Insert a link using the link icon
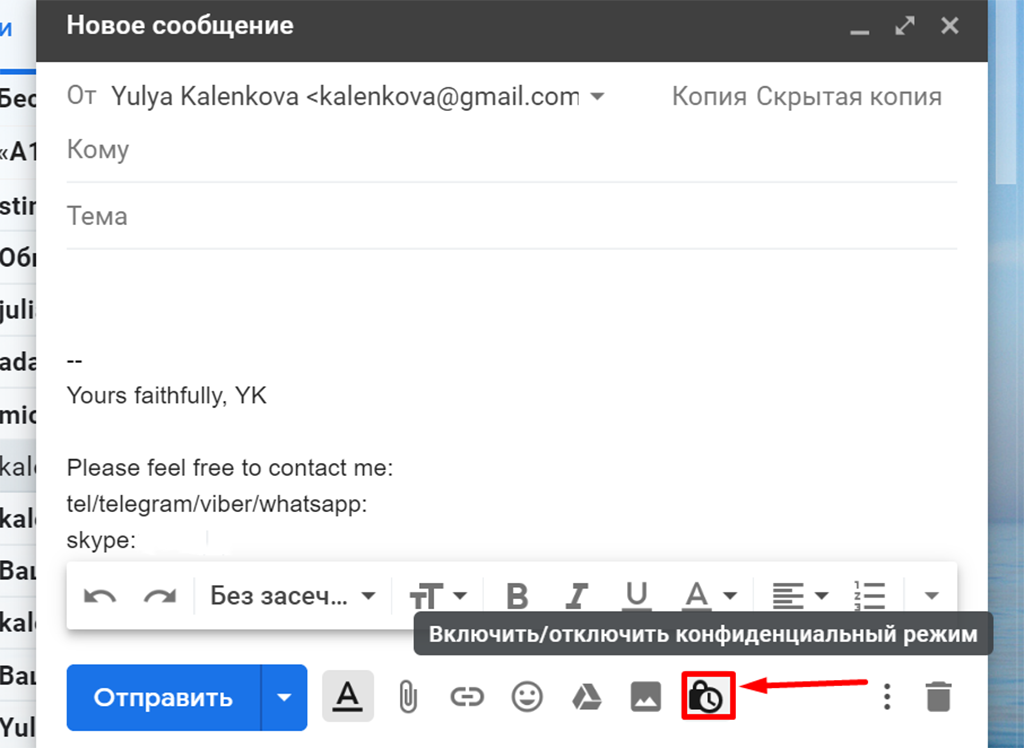The height and width of the screenshot is (748, 1024). [x=466, y=697]
